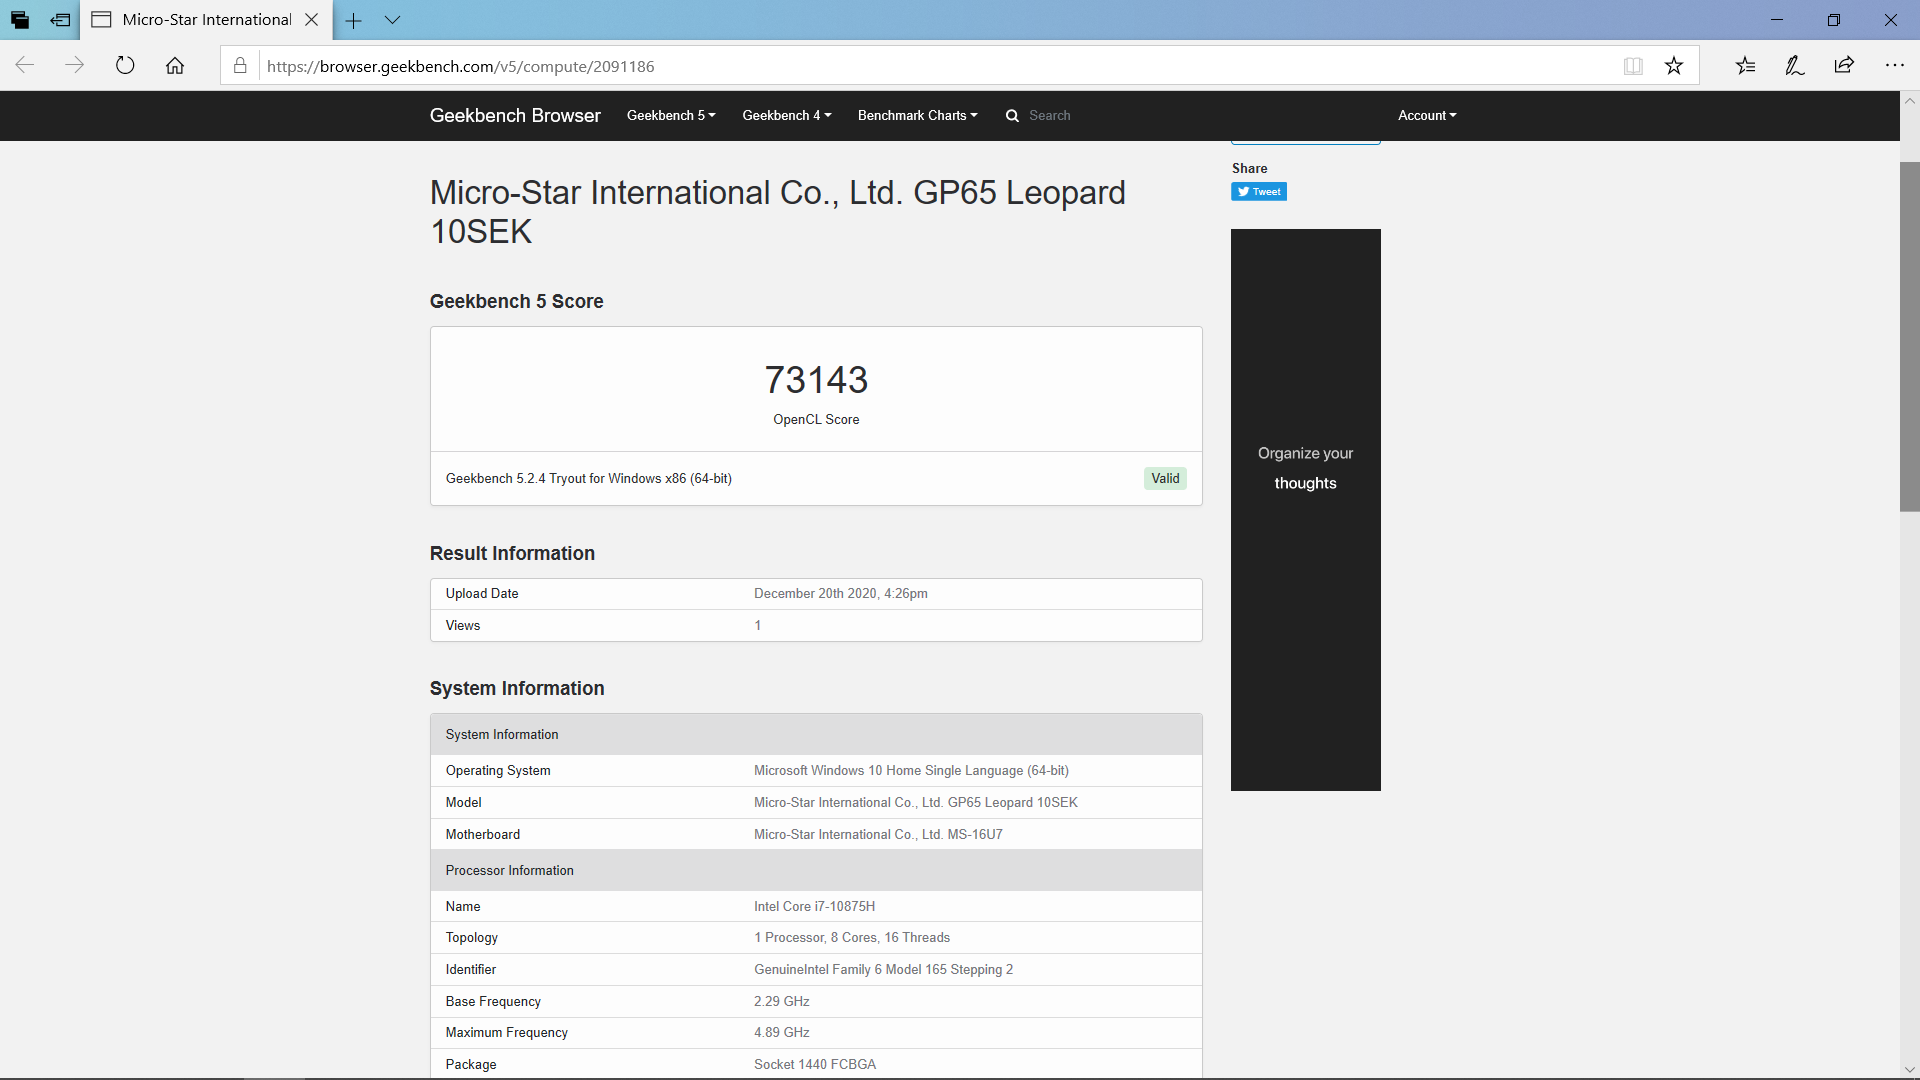Click the Package Socket 1440 FCBGA value

click(x=815, y=1065)
